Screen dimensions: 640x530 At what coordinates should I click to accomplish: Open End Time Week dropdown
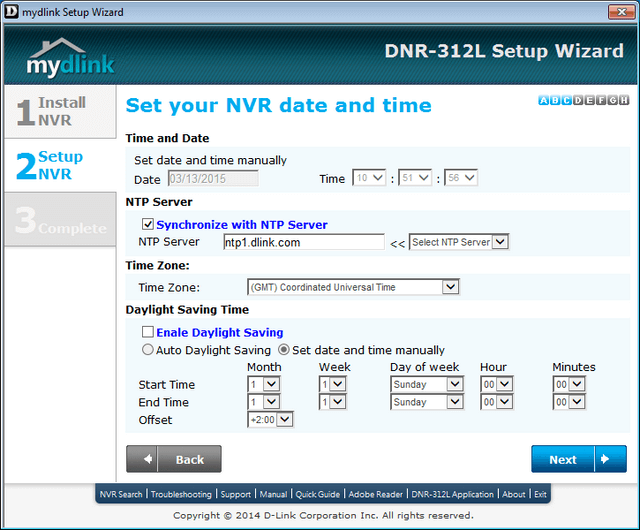[333, 402]
